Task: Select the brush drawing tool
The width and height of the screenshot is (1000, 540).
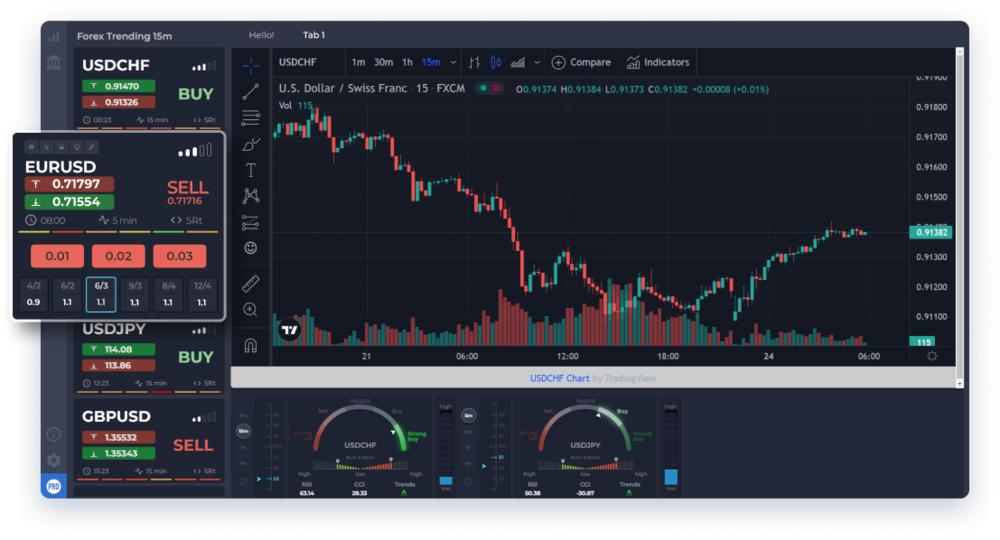Action: pos(251,144)
